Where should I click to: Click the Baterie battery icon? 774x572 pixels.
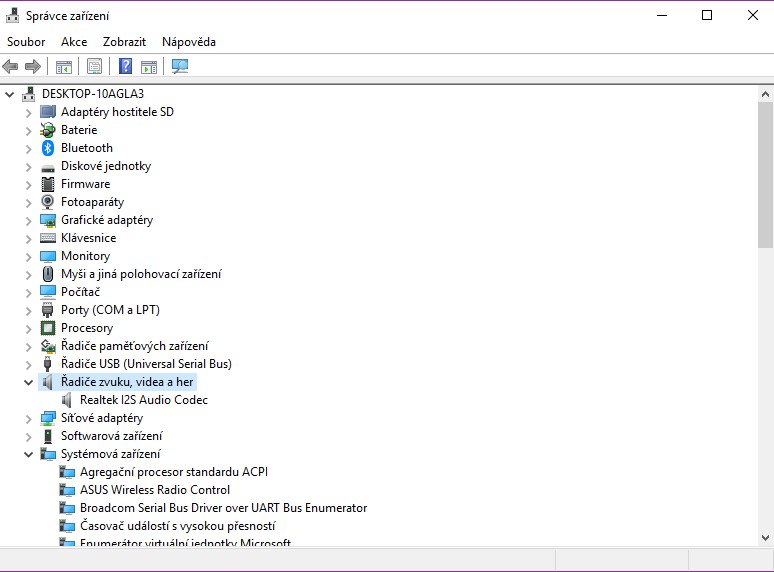[x=47, y=130]
